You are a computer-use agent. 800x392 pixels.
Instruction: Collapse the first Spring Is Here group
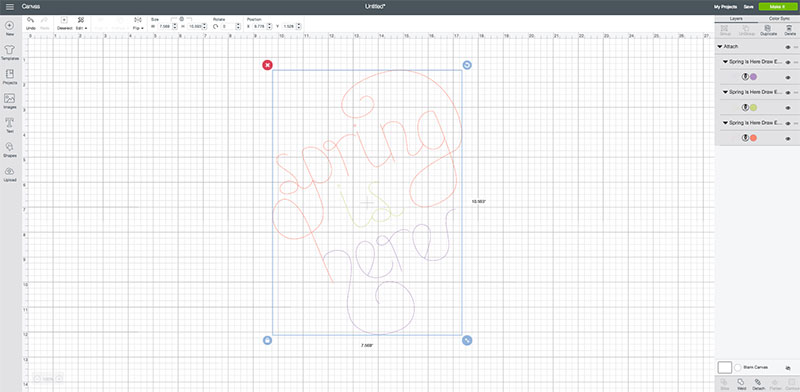[725, 62]
